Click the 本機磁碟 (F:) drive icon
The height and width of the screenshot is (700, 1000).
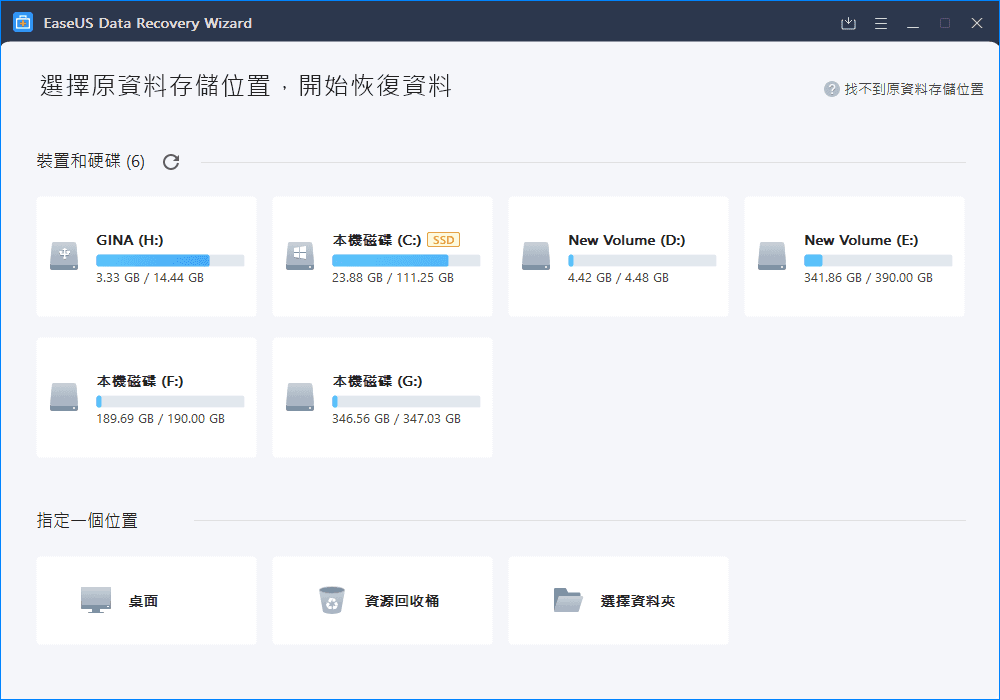click(64, 397)
